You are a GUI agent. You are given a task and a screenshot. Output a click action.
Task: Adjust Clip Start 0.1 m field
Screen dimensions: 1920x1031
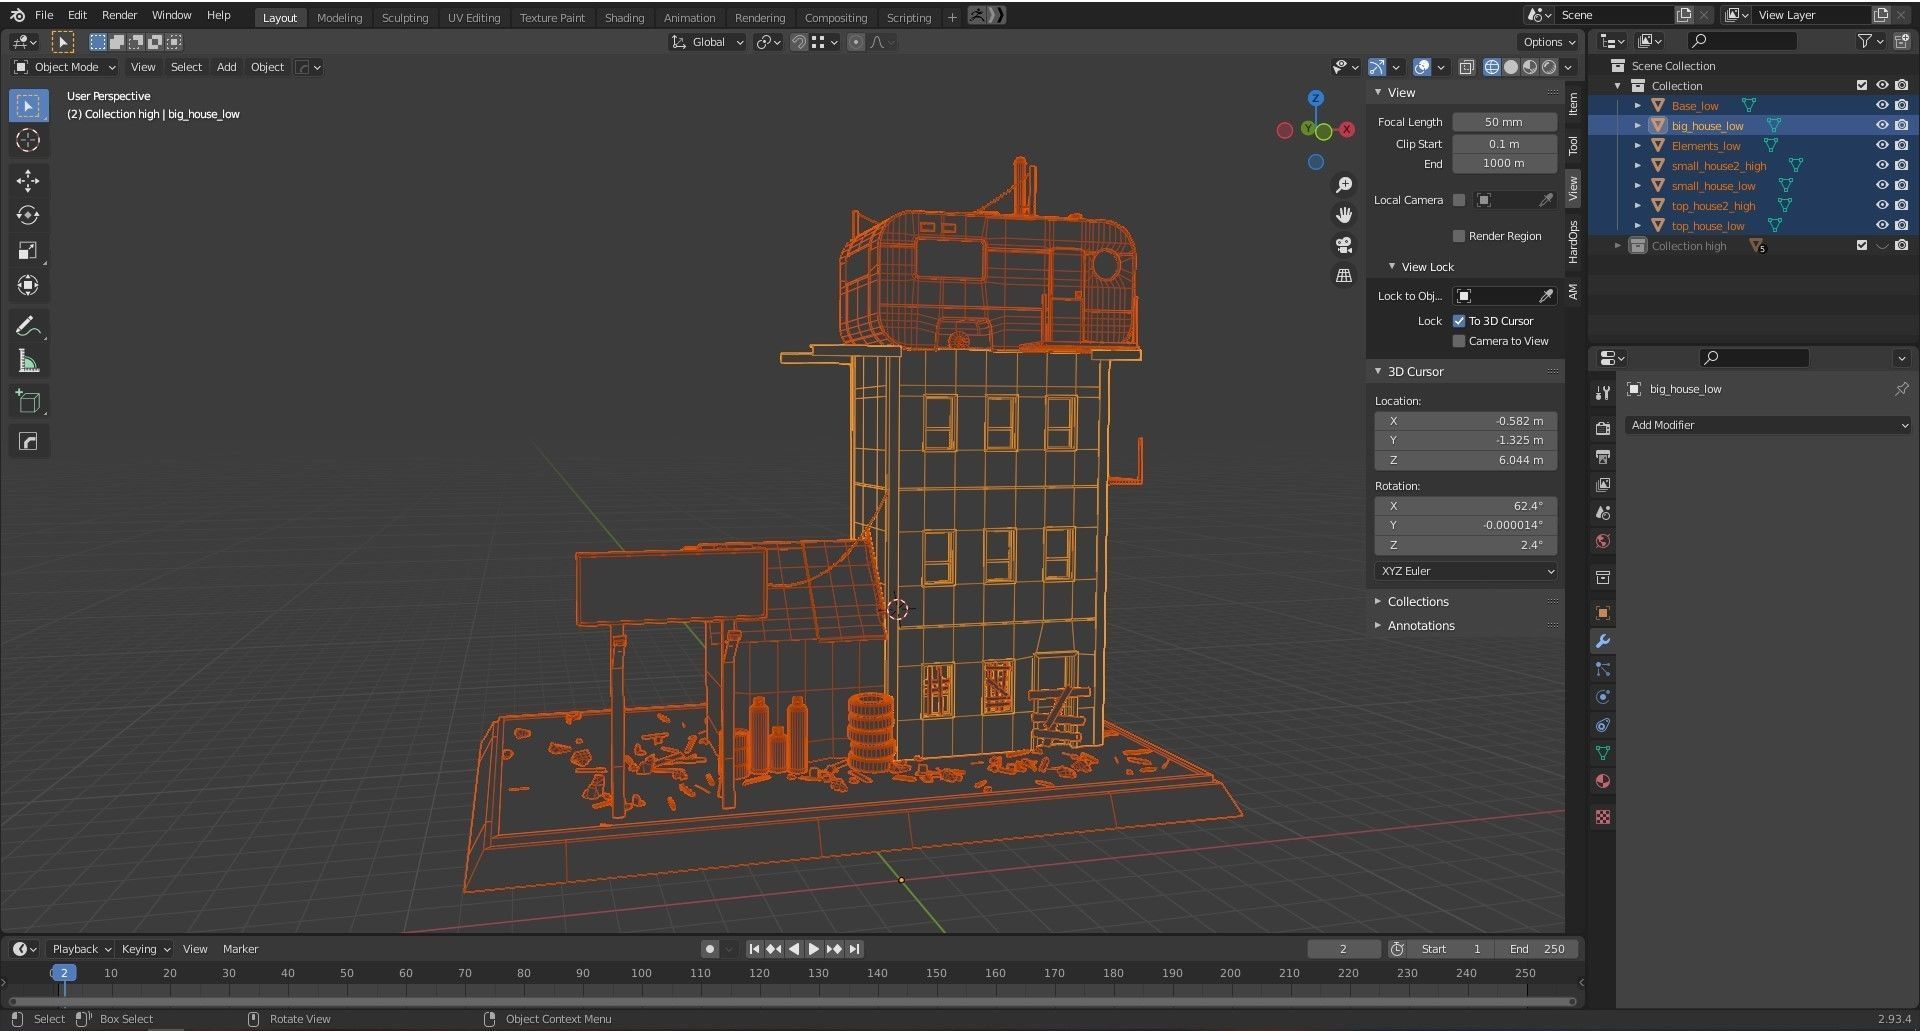click(1504, 144)
